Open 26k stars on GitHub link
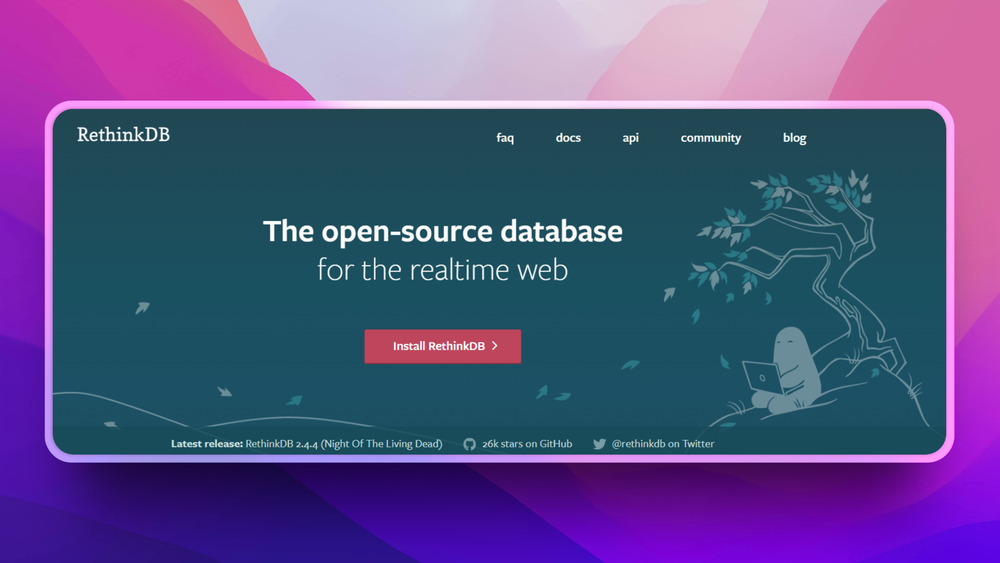Screen dimensions: 1000x563 tap(527, 444)
